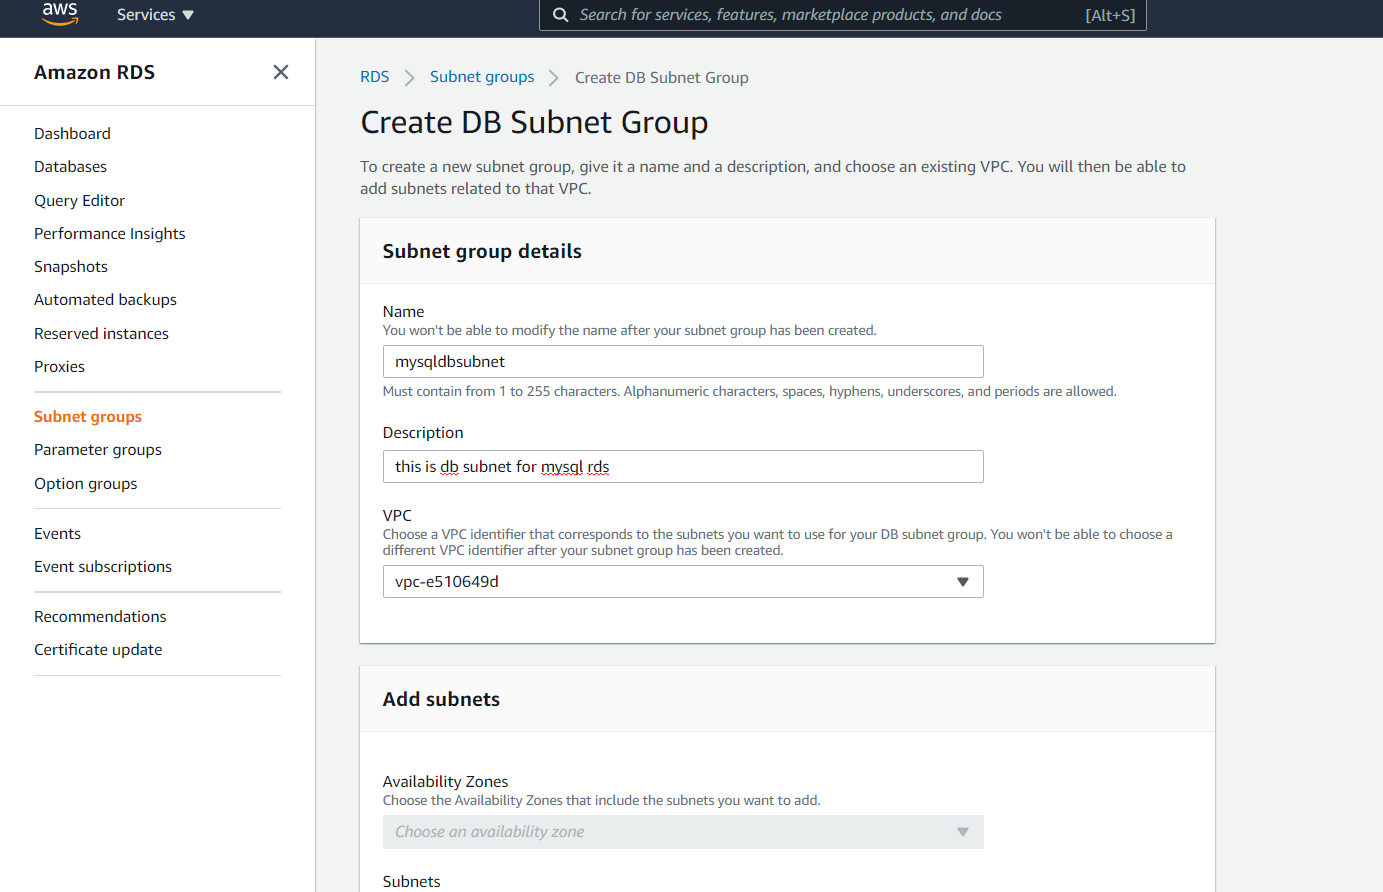
Task: Click the subnet group Name field
Action: click(683, 362)
